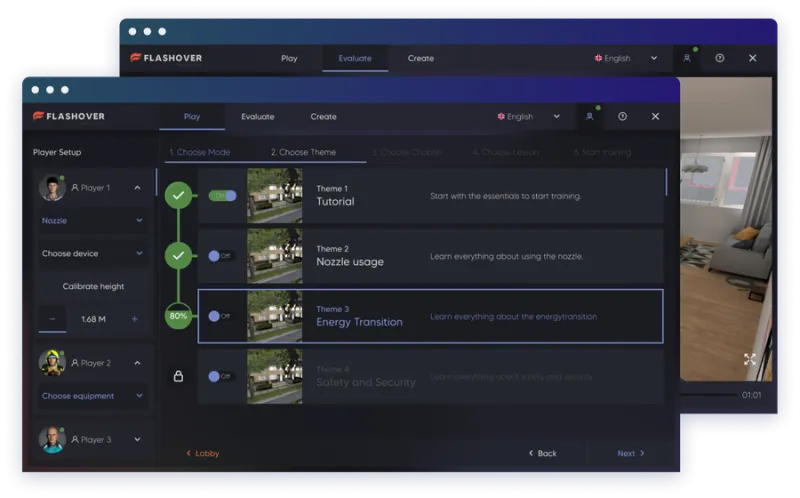
Task: Open the Choose device dropdown
Action: pos(93,253)
